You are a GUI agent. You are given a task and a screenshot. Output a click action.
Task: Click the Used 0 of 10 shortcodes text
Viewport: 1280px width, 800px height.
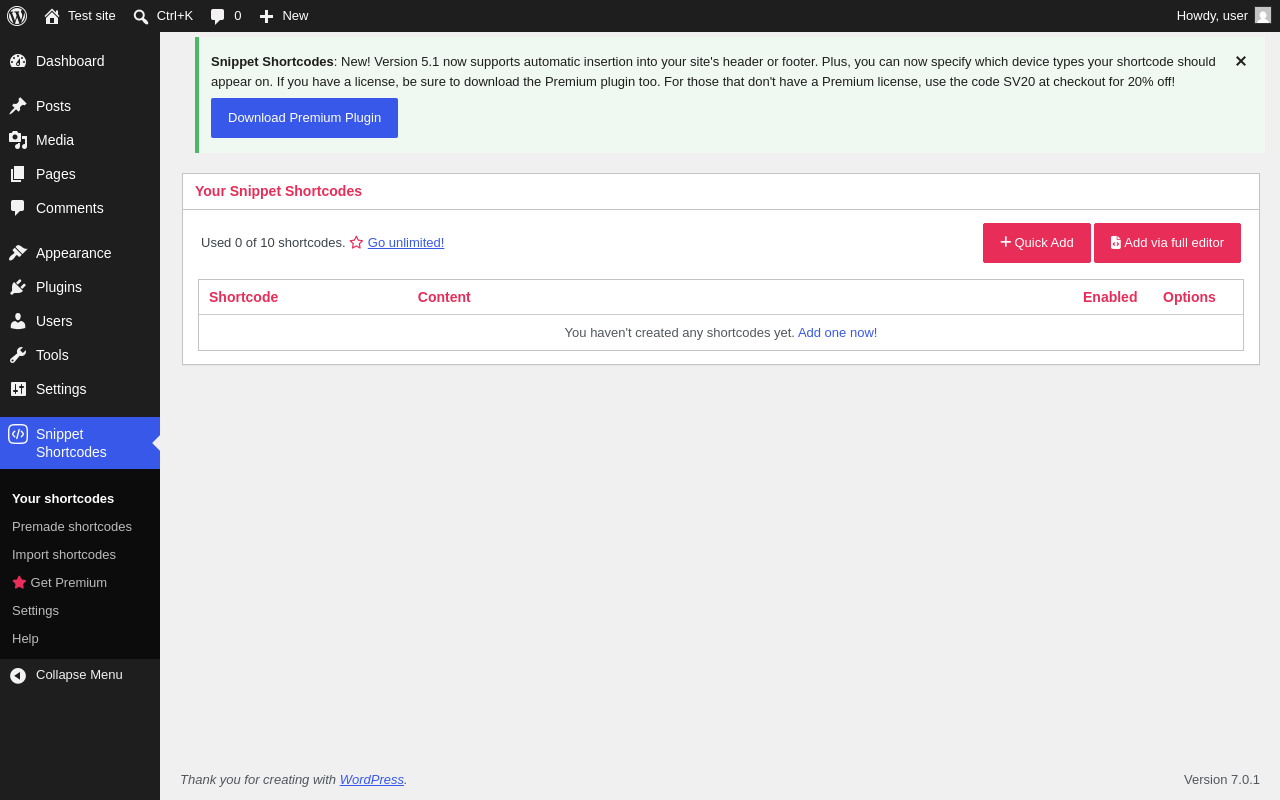pyautogui.click(x=273, y=242)
